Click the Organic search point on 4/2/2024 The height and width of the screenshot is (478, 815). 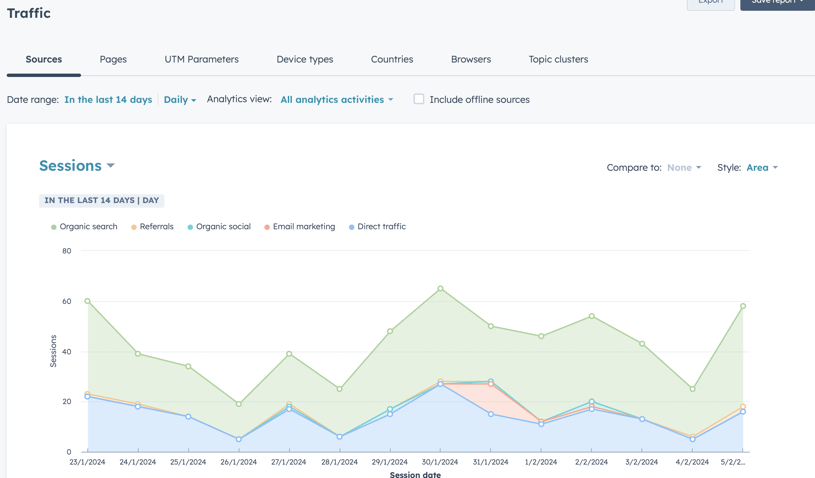[692, 389]
